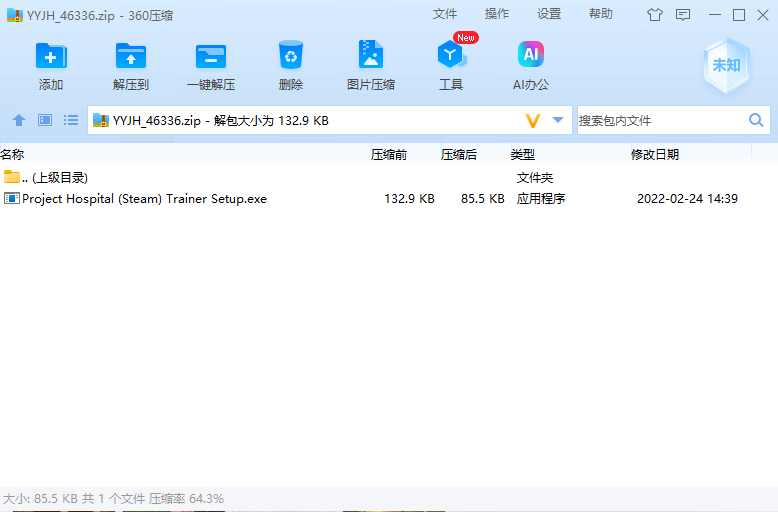Click the feedback message icon in the title bar
The width and height of the screenshot is (778, 512).
pos(683,15)
